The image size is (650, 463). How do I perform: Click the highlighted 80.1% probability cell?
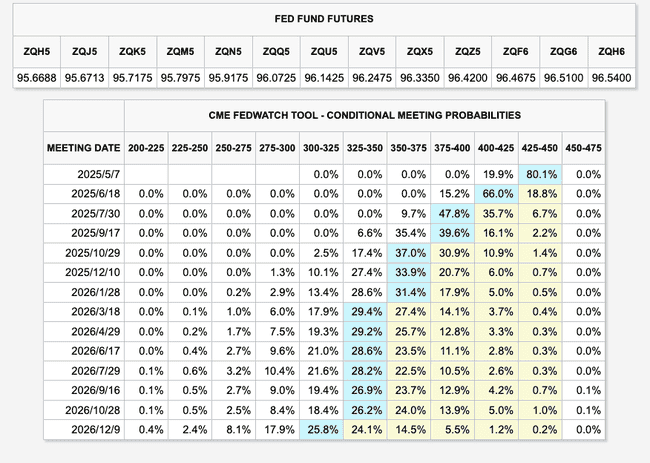point(540,174)
